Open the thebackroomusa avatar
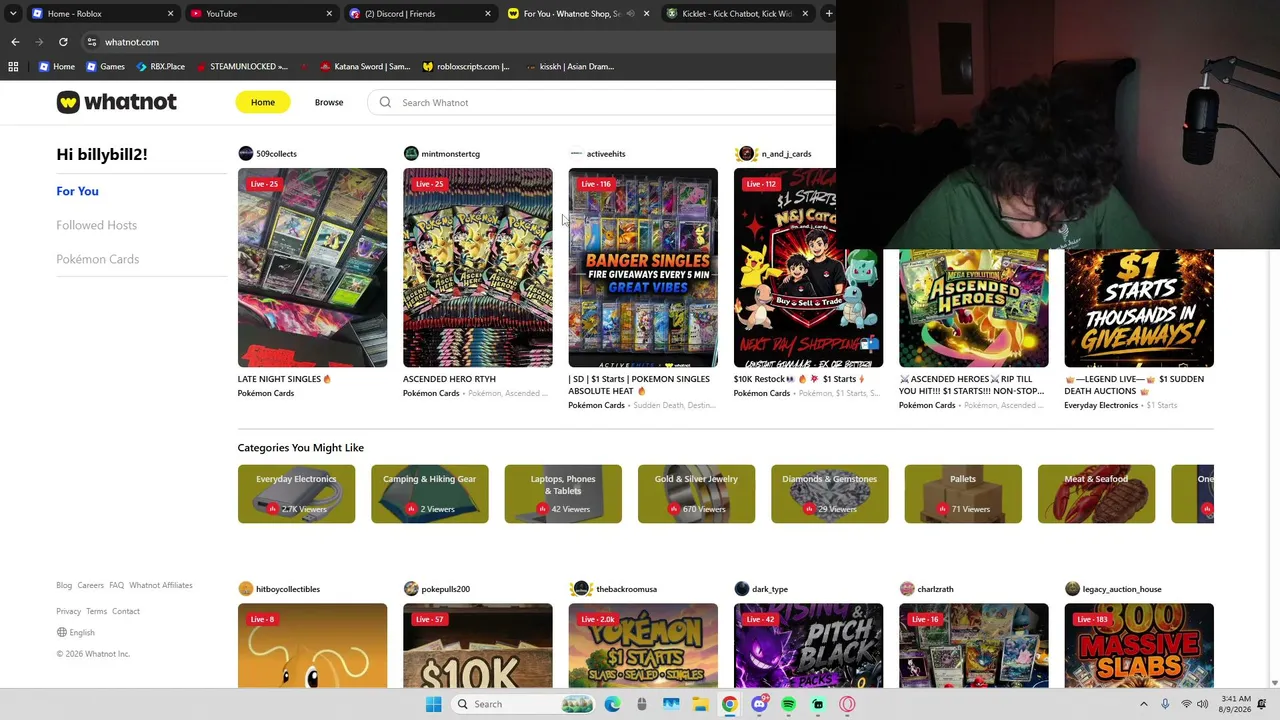 click(x=580, y=589)
